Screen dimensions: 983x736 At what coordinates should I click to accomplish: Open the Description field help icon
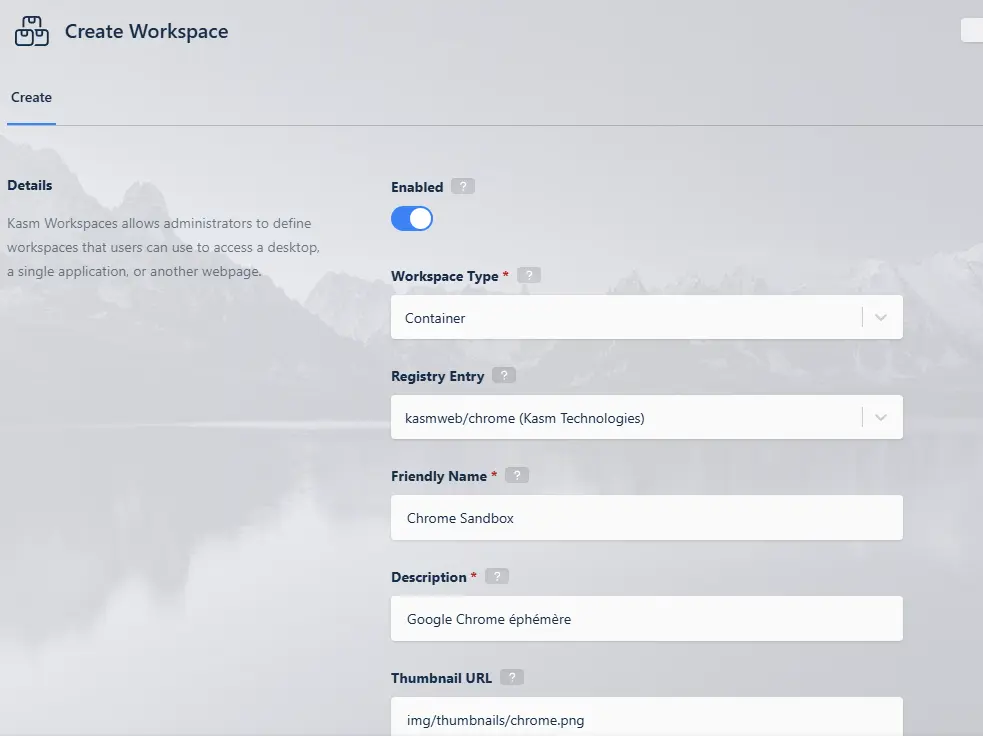(x=497, y=577)
